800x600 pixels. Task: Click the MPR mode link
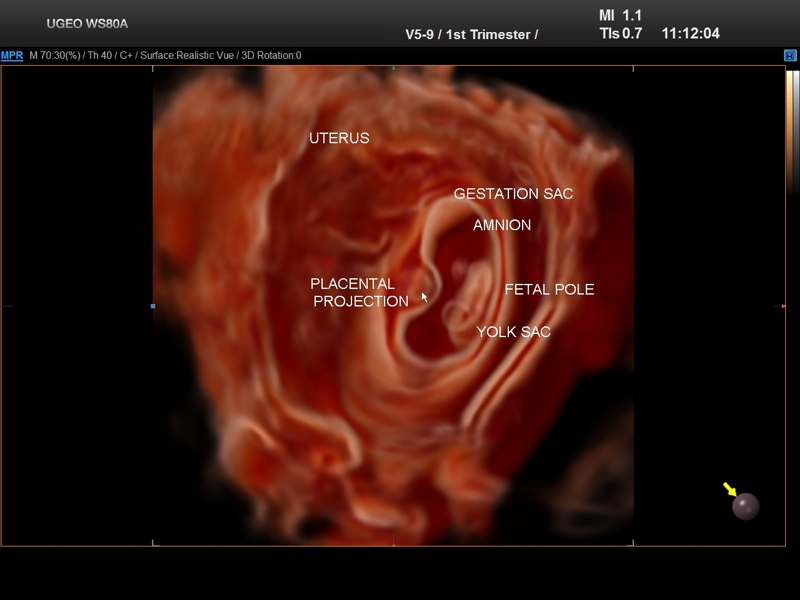pos(12,56)
